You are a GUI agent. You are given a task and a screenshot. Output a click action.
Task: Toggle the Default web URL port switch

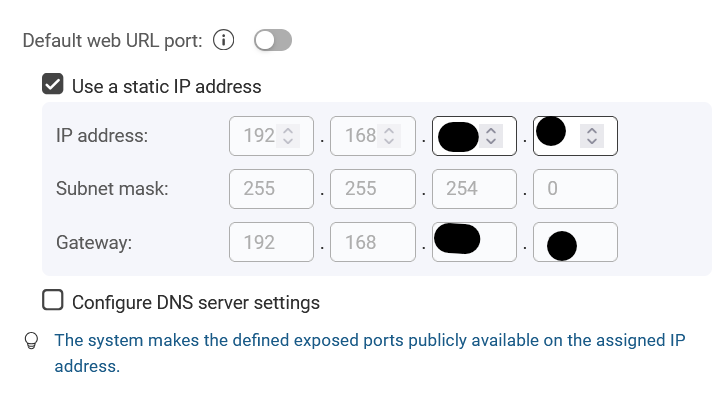click(x=272, y=41)
